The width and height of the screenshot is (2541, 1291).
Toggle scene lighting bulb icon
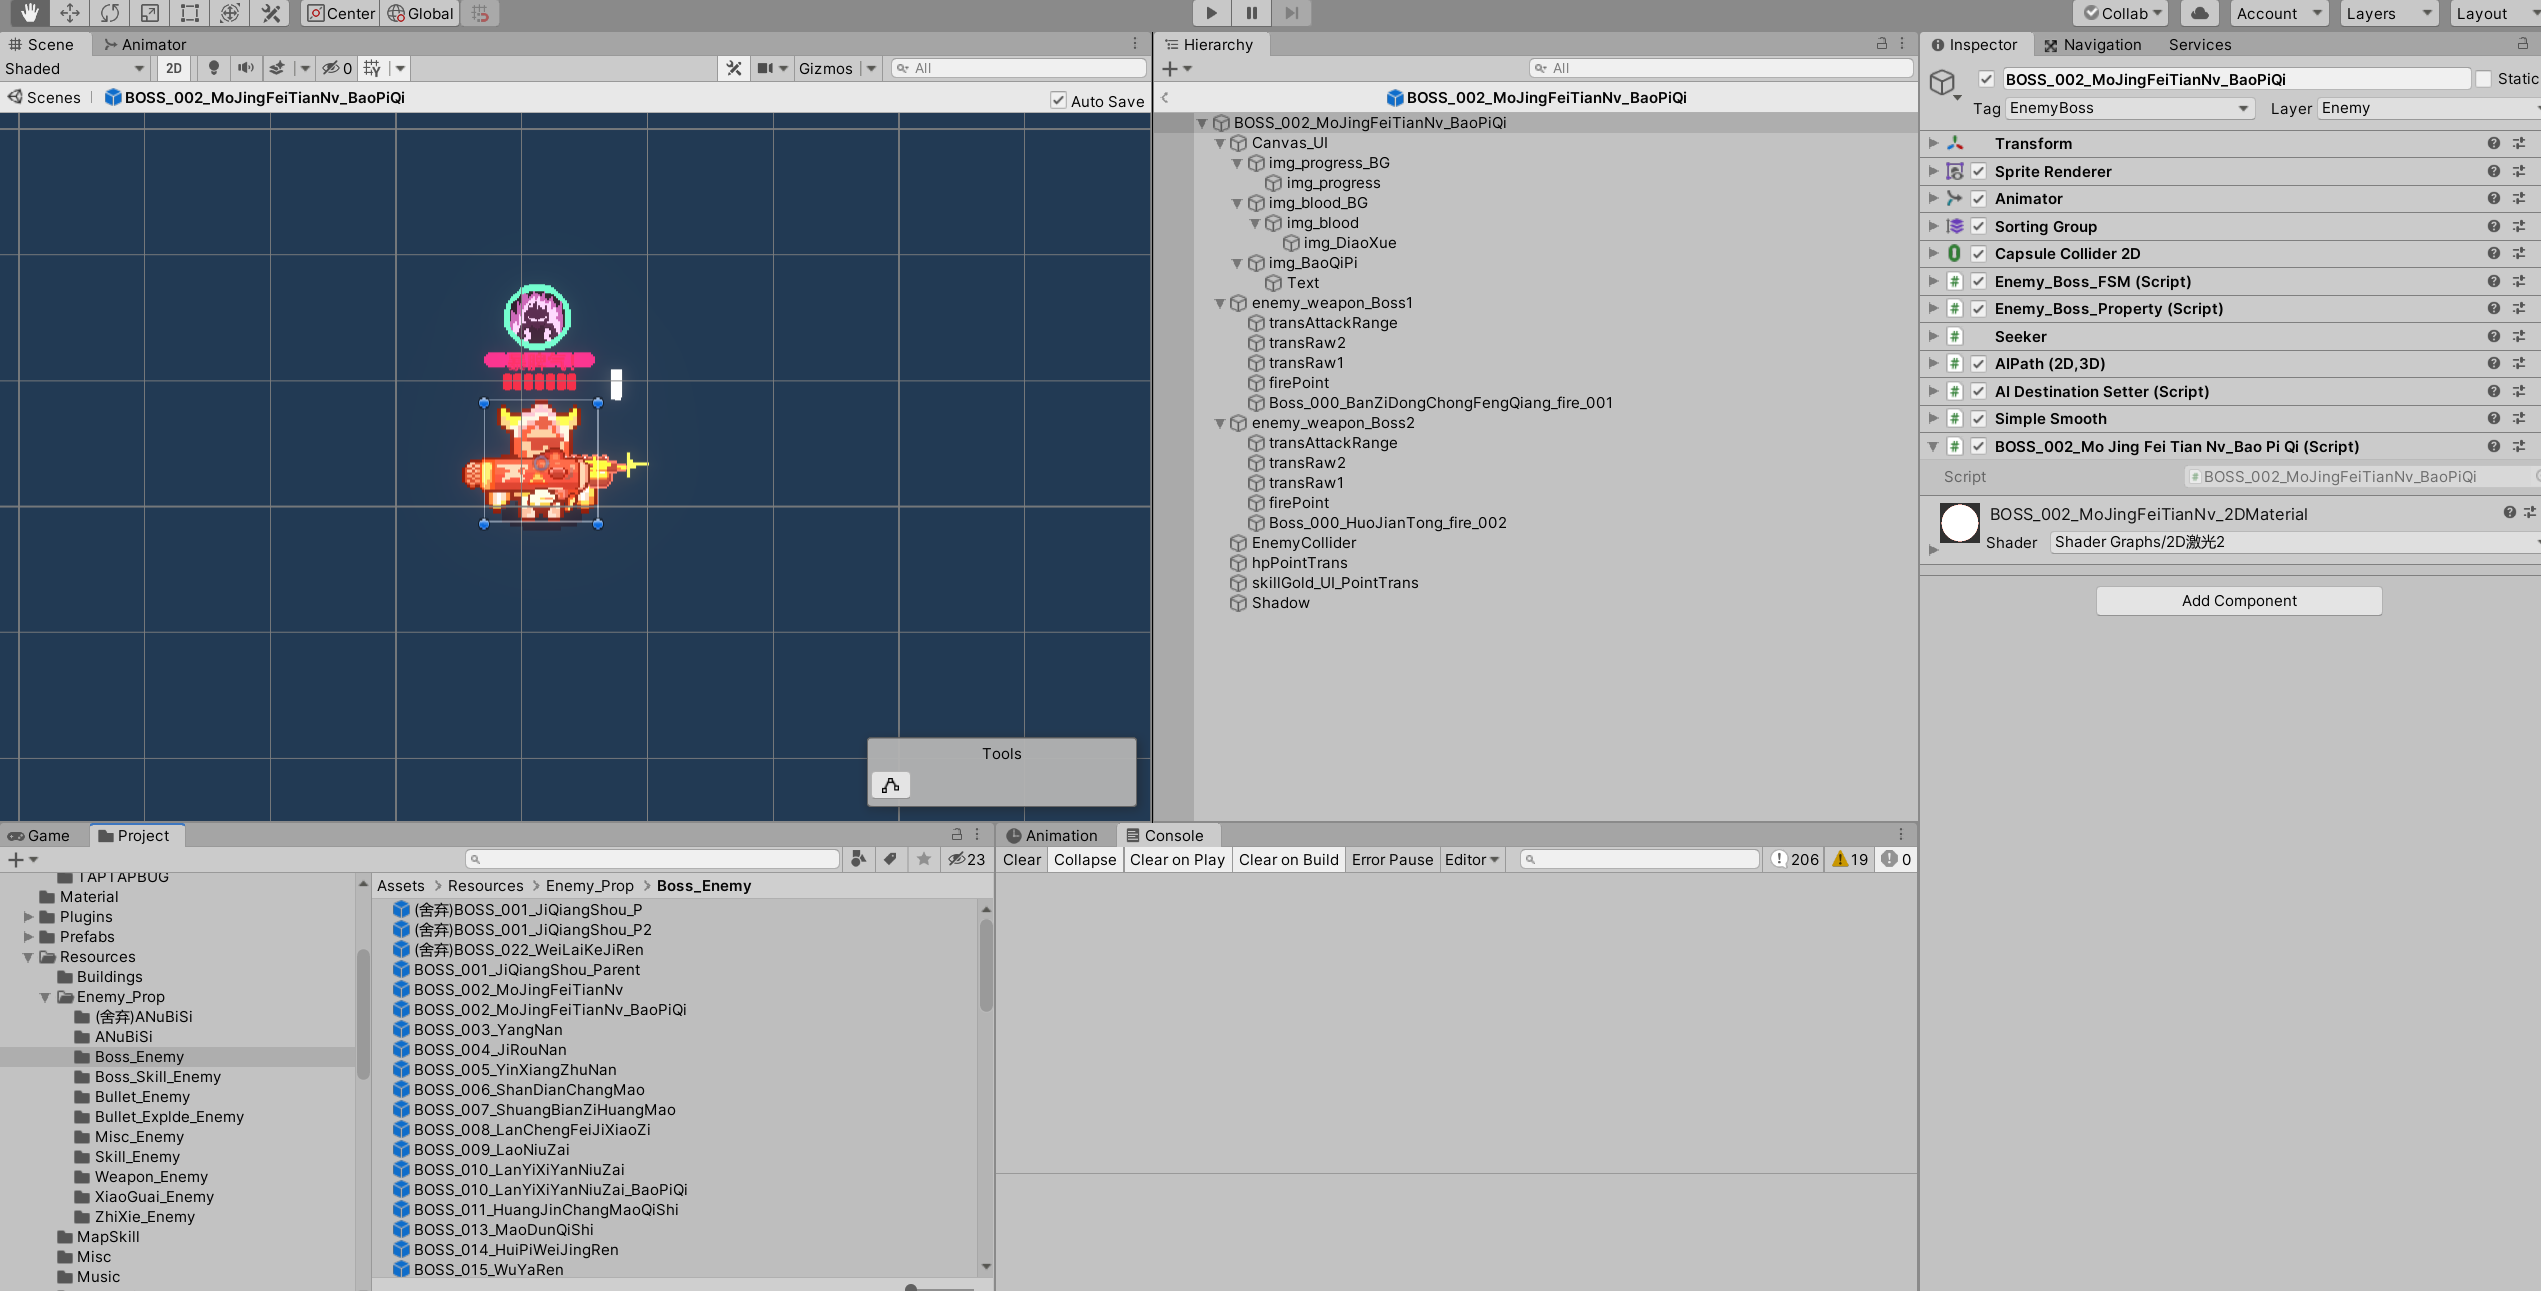tap(213, 68)
